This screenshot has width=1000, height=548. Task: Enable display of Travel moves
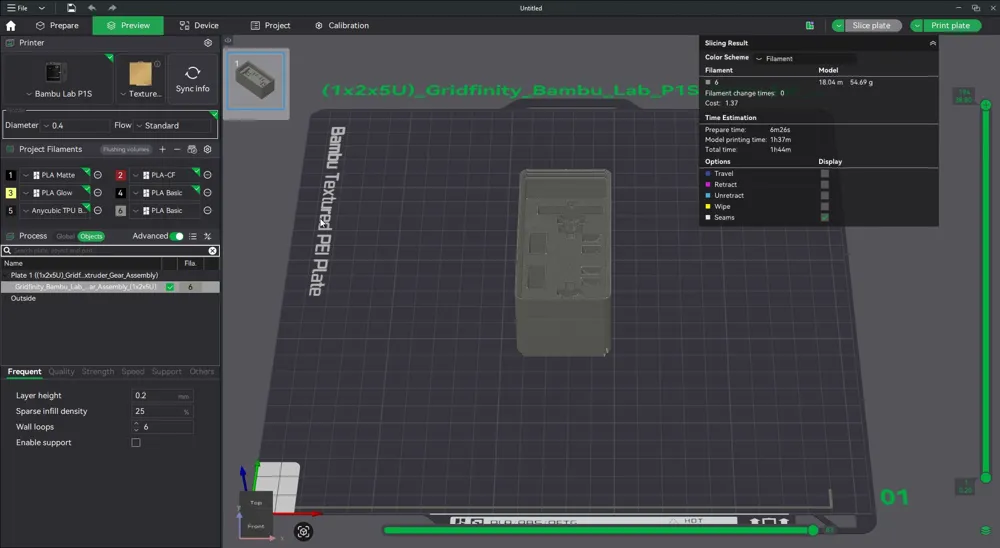(x=825, y=174)
